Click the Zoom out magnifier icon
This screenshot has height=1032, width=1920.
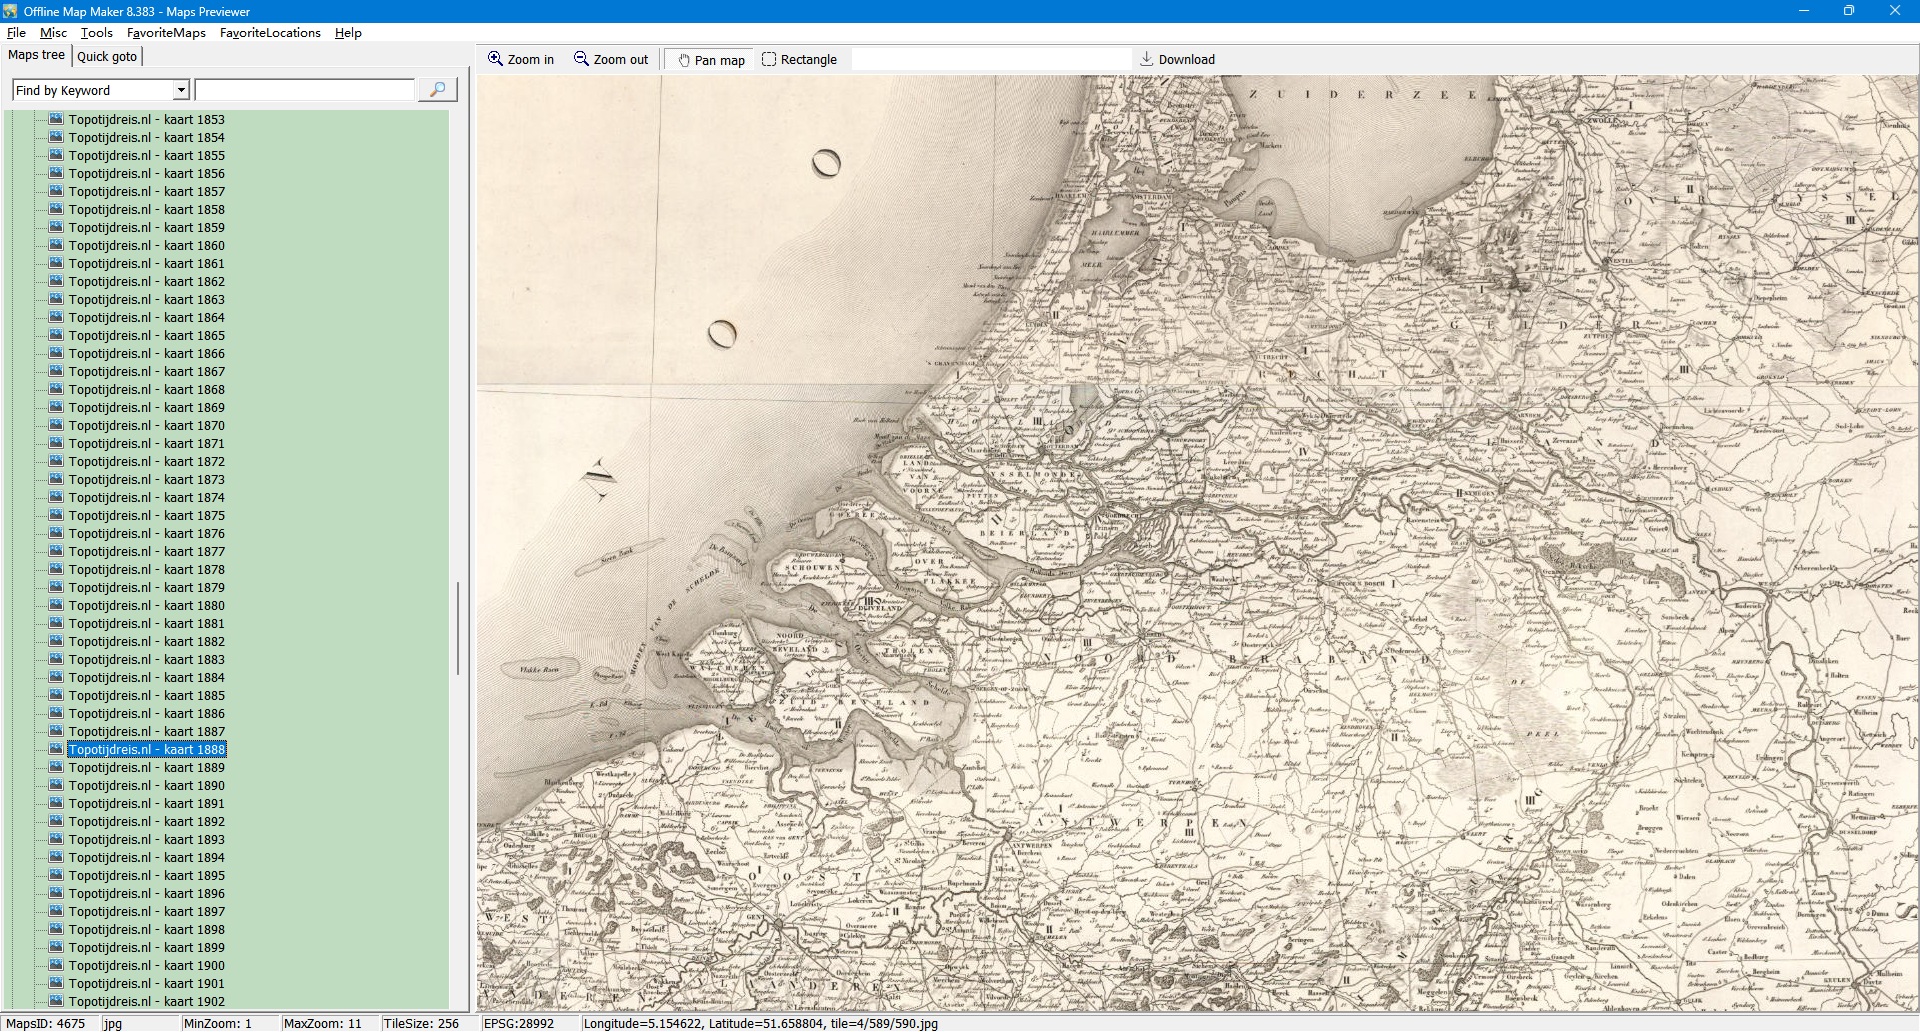click(581, 59)
